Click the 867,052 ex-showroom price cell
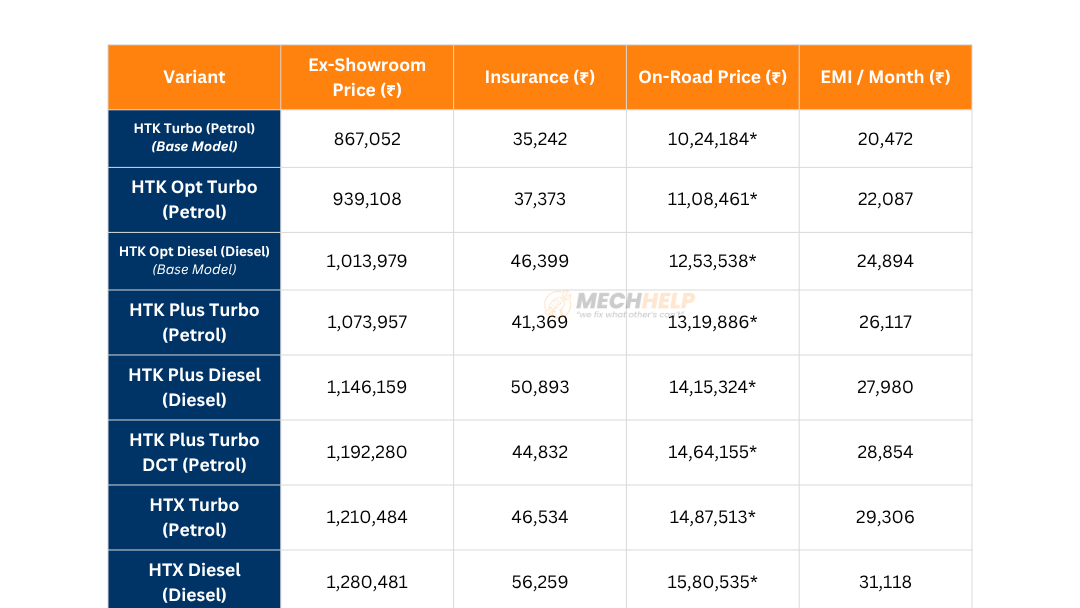This screenshot has height=608, width=1080. 366,138
